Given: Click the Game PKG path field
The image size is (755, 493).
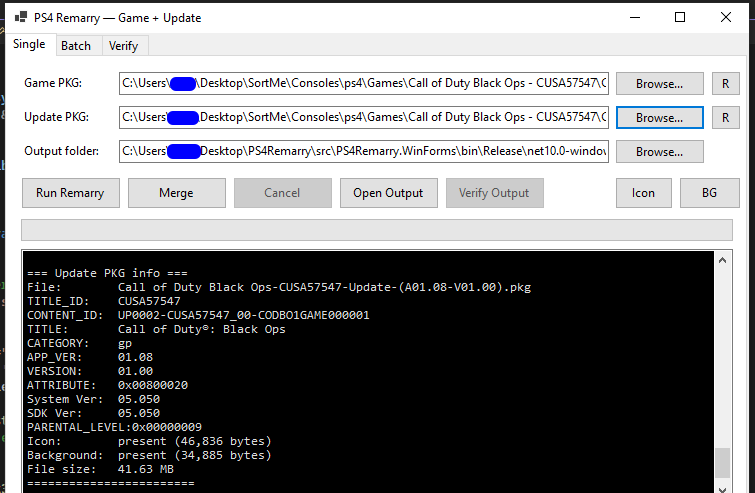Looking at the screenshot, I should (364, 83).
